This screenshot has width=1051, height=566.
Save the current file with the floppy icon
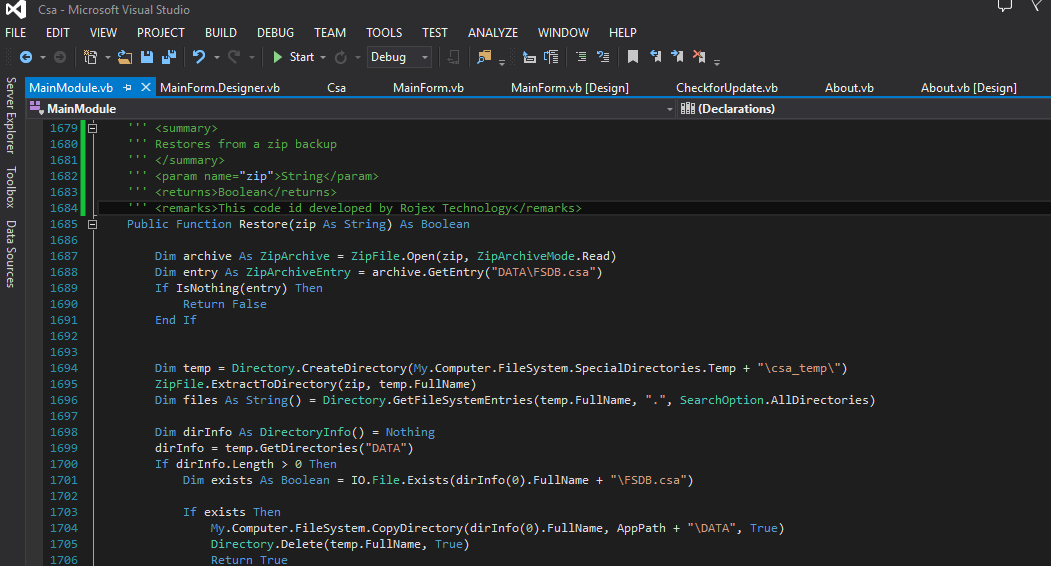[x=147, y=58]
